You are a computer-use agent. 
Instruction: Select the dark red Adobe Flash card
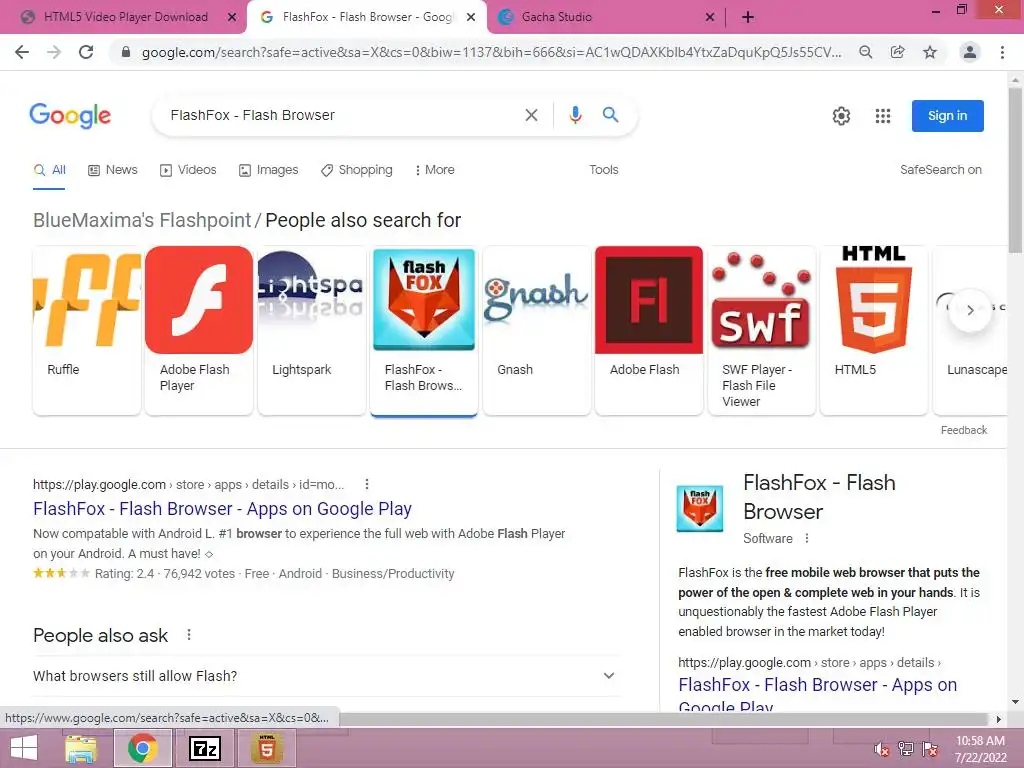click(x=648, y=330)
